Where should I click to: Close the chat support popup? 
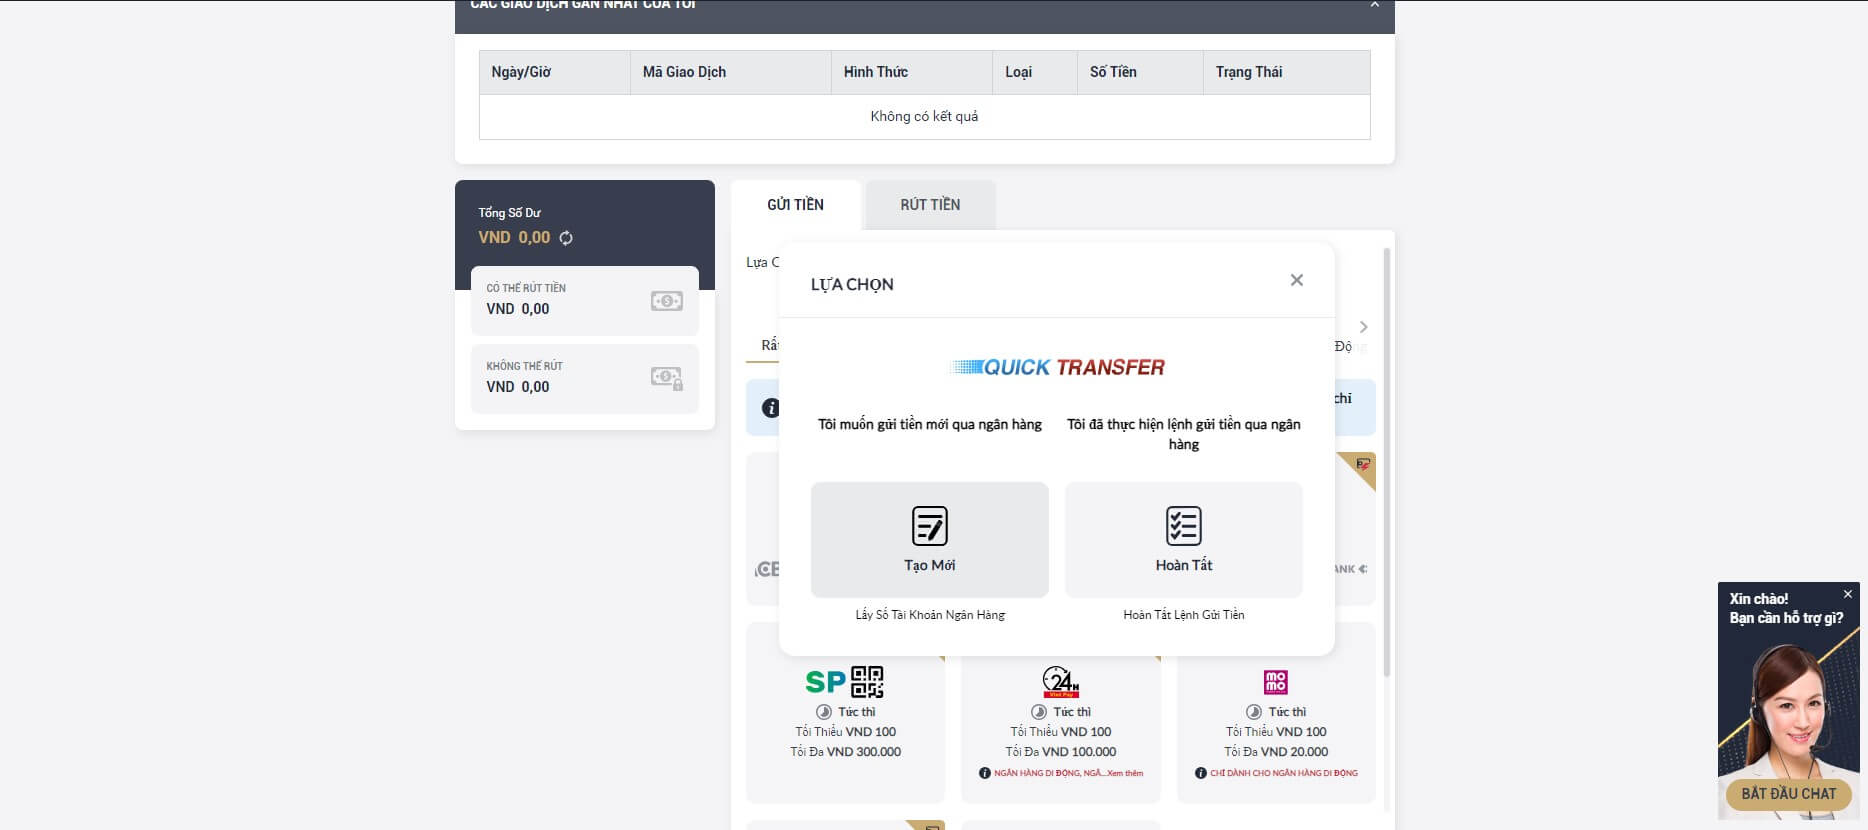click(1848, 594)
